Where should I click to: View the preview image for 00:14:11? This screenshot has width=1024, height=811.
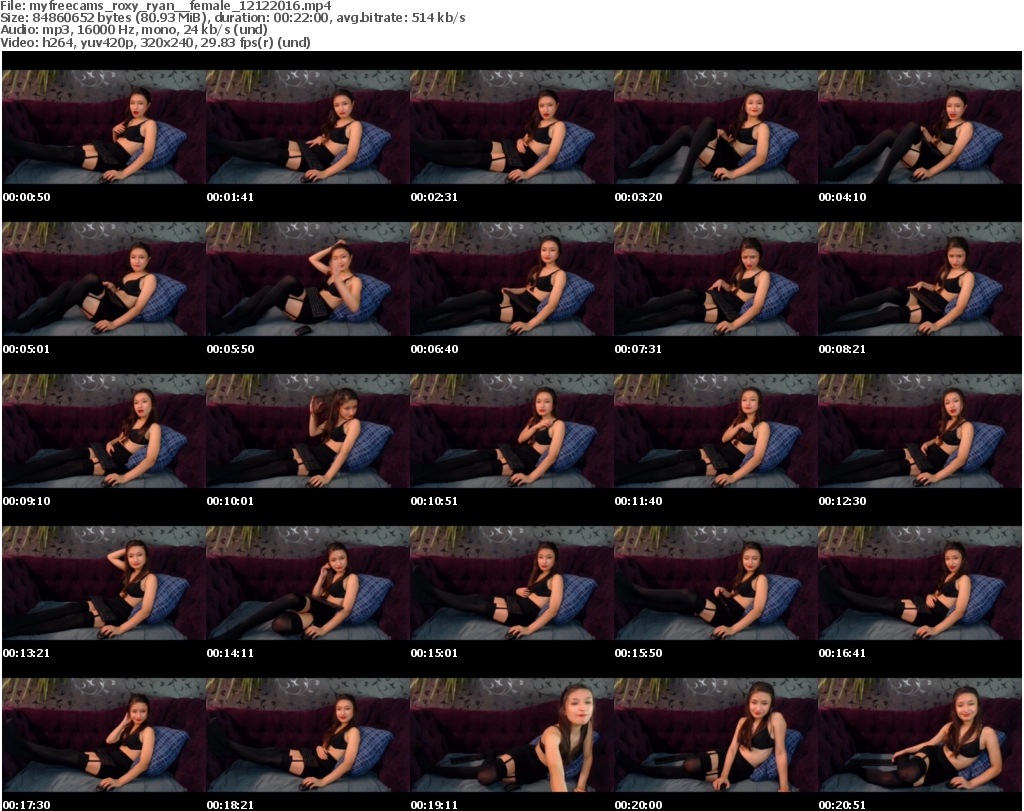pyautogui.click(x=308, y=584)
